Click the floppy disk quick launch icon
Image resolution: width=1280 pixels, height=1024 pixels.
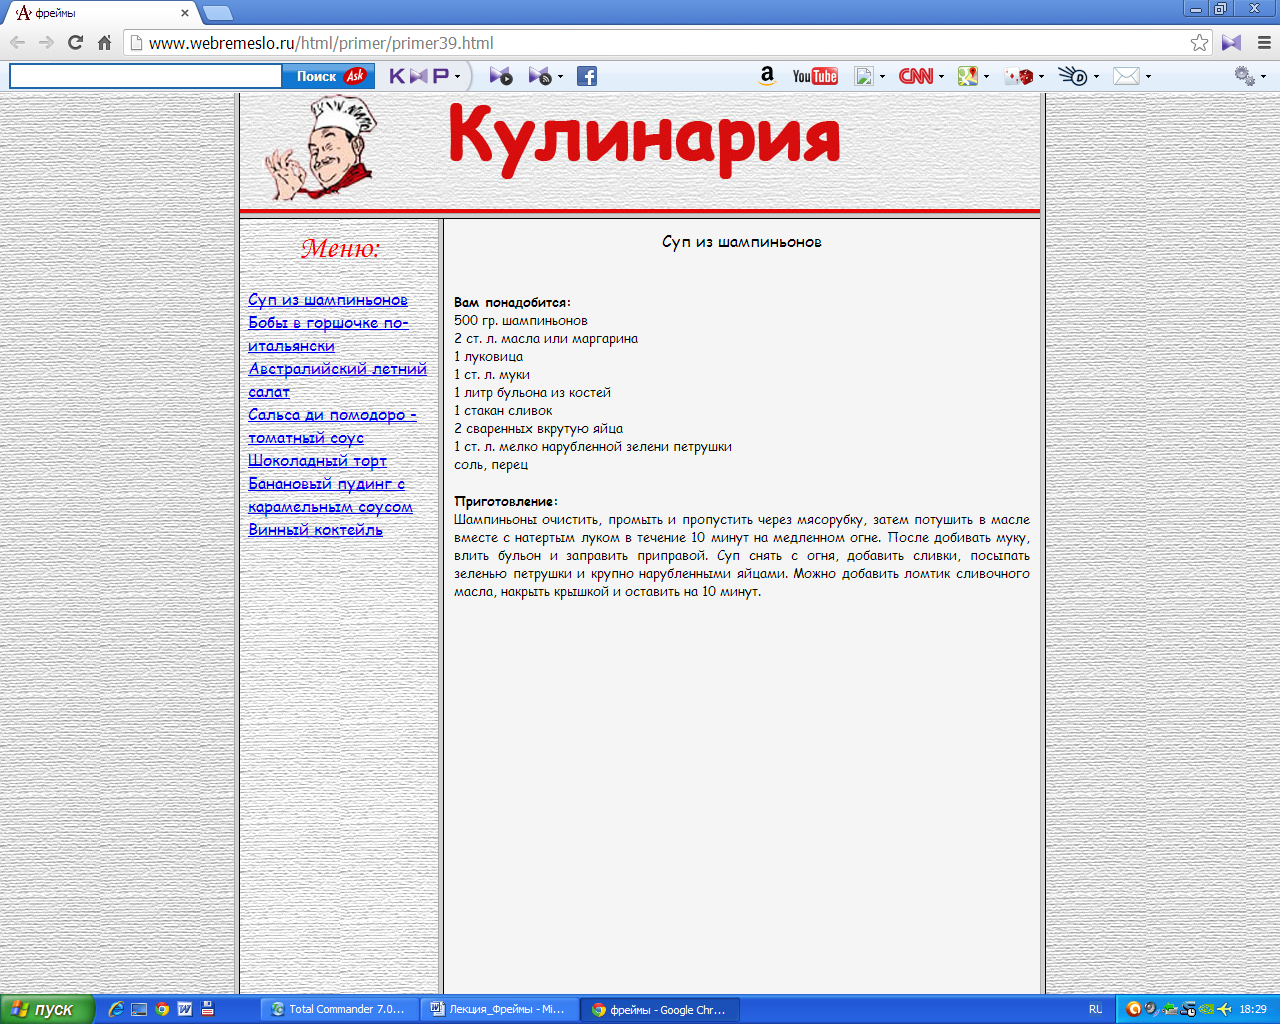click(x=208, y=1009)
